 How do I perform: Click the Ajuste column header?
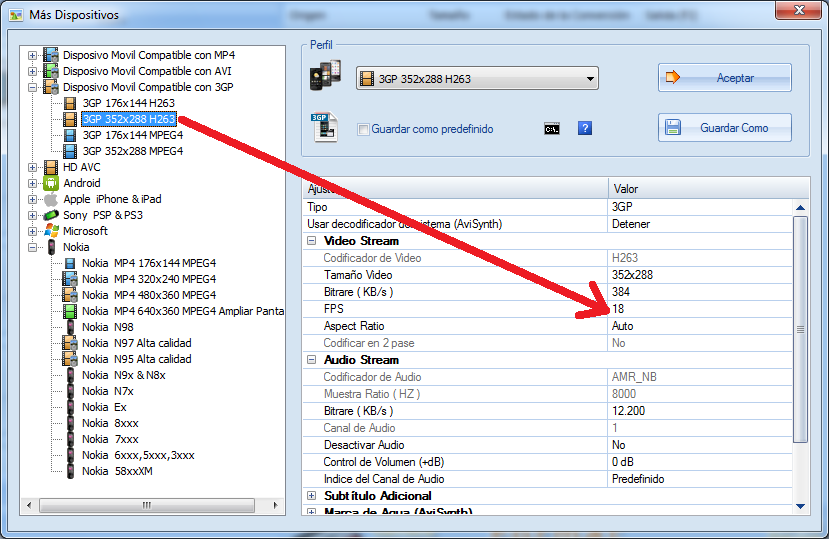click(x=455, y=188)
